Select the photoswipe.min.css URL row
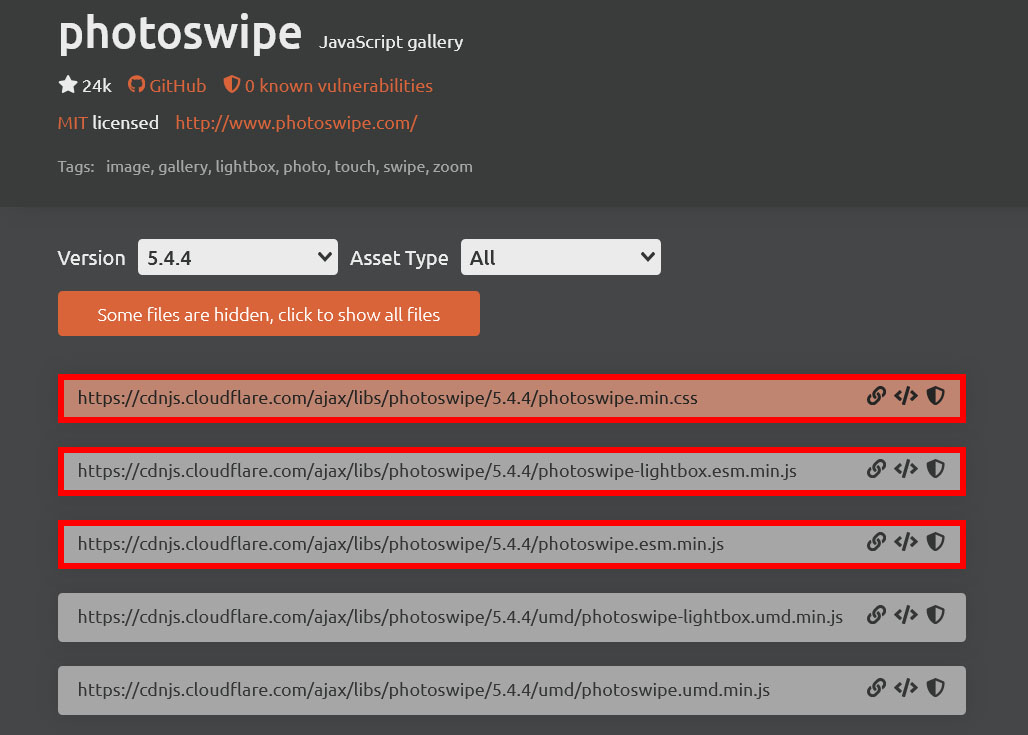Viewport: 1028px width, 735px height. (x=387, y=398)
